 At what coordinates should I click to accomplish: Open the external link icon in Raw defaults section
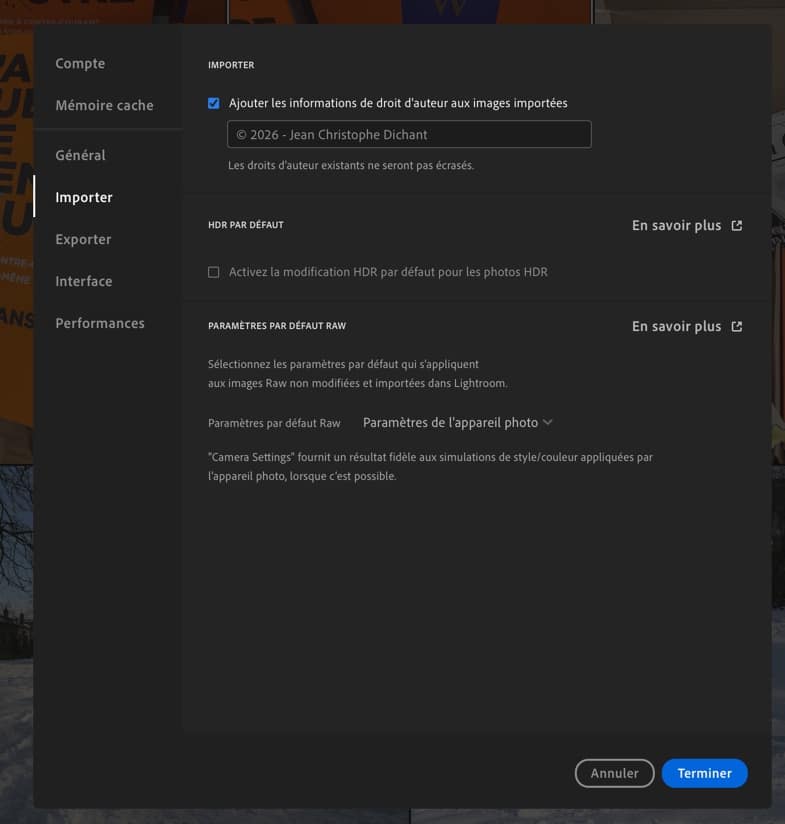pyautogui.click(x=737, y=327)
